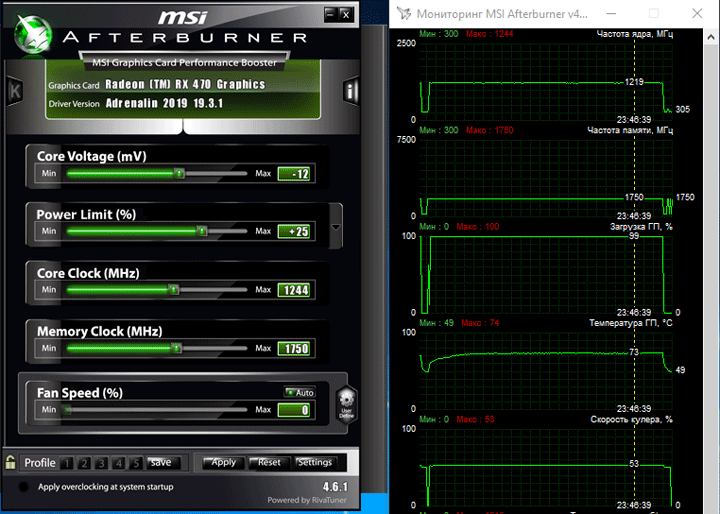Click the 'Memory Clock (MHz)' label
This screenshot has width=720, height=514.
click(x=100, y=332)
